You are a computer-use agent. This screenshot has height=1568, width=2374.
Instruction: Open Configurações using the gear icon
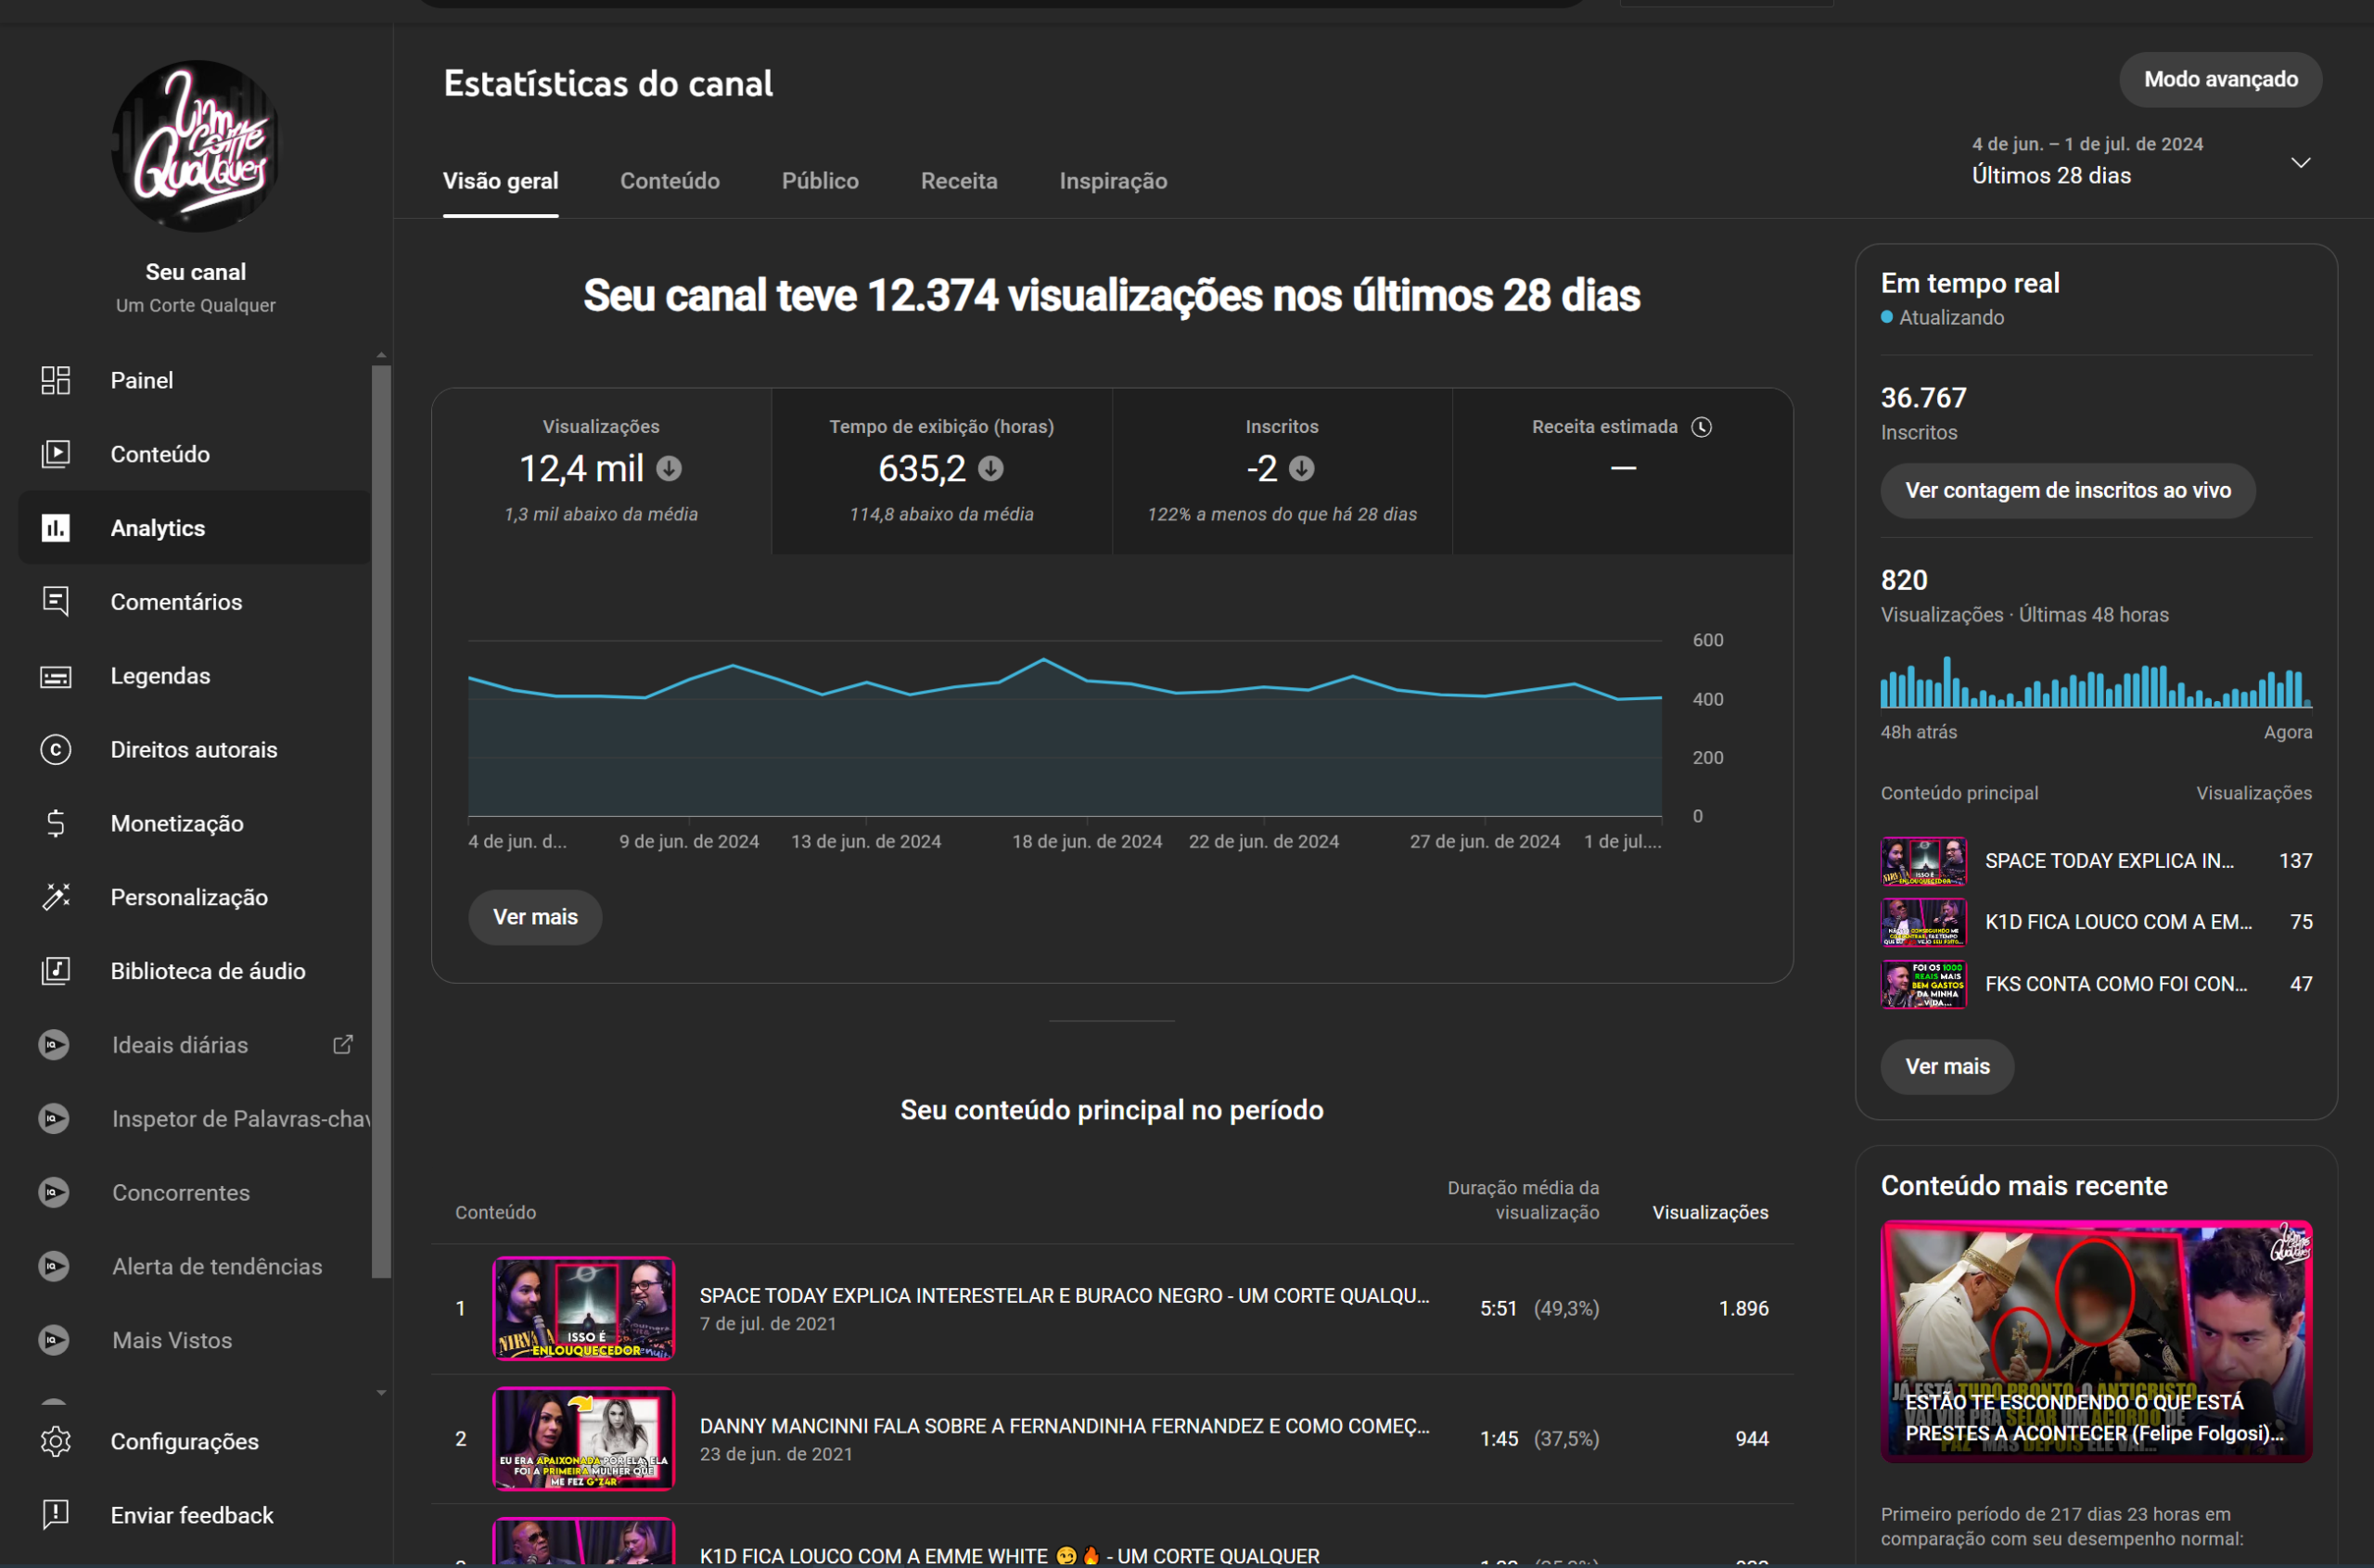[x=56, y=1440]
